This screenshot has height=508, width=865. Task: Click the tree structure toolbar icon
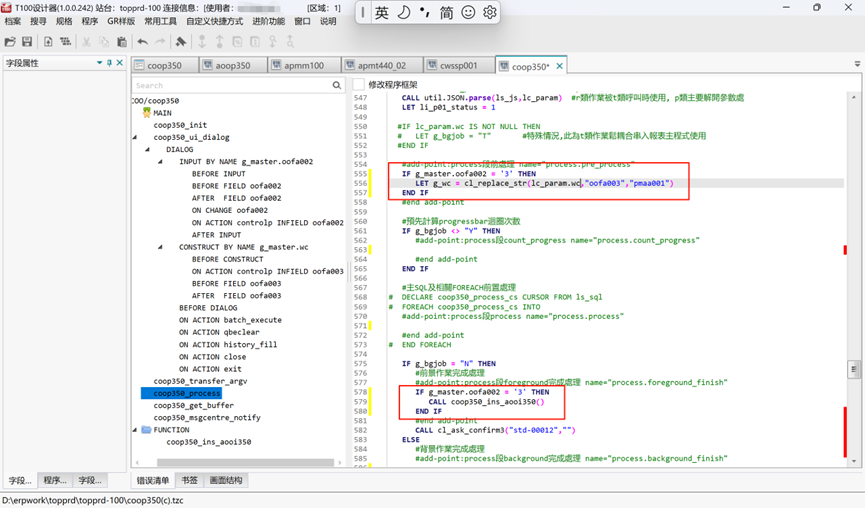click(x=66, y=41)
